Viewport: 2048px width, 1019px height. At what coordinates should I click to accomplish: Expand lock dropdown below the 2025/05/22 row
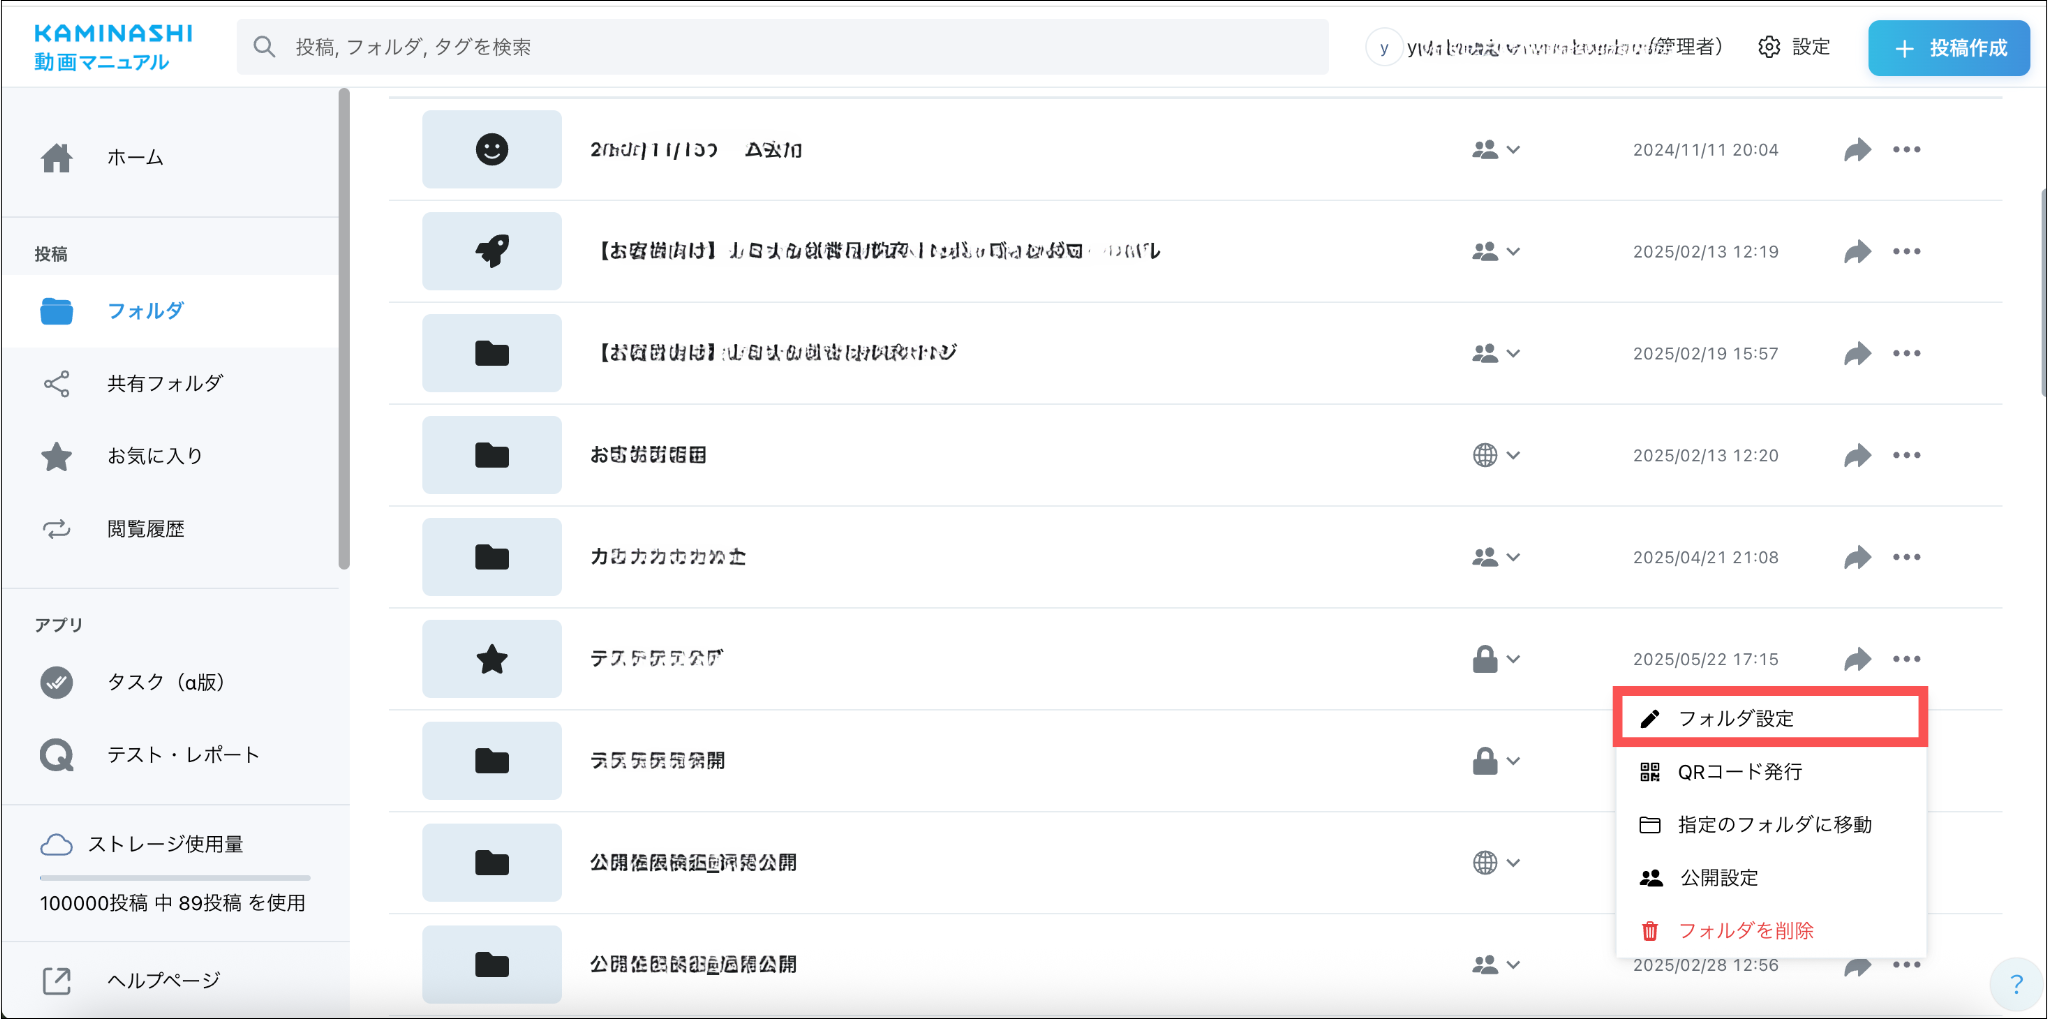point(1496,762)
